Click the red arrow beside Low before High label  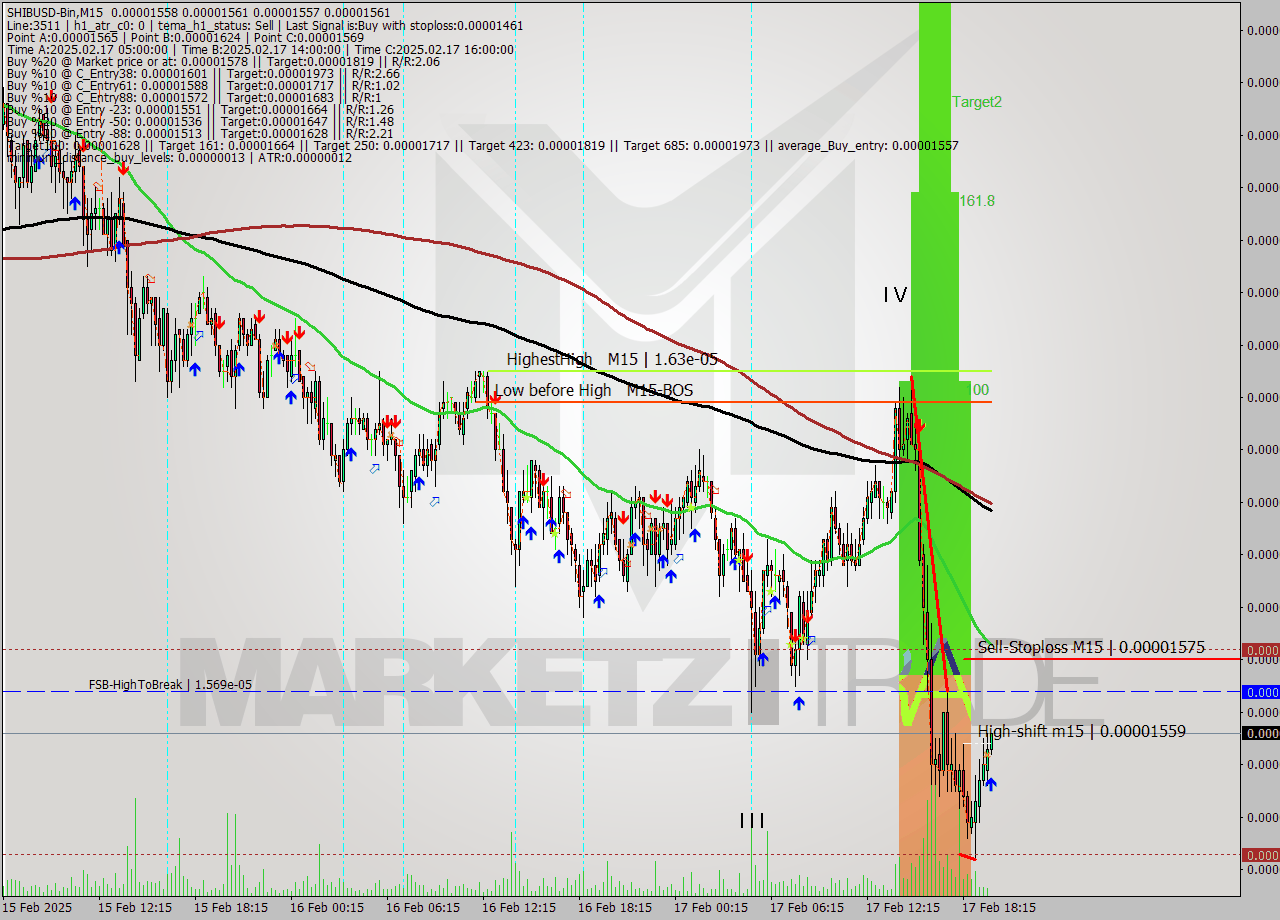[x=494, y=399]
